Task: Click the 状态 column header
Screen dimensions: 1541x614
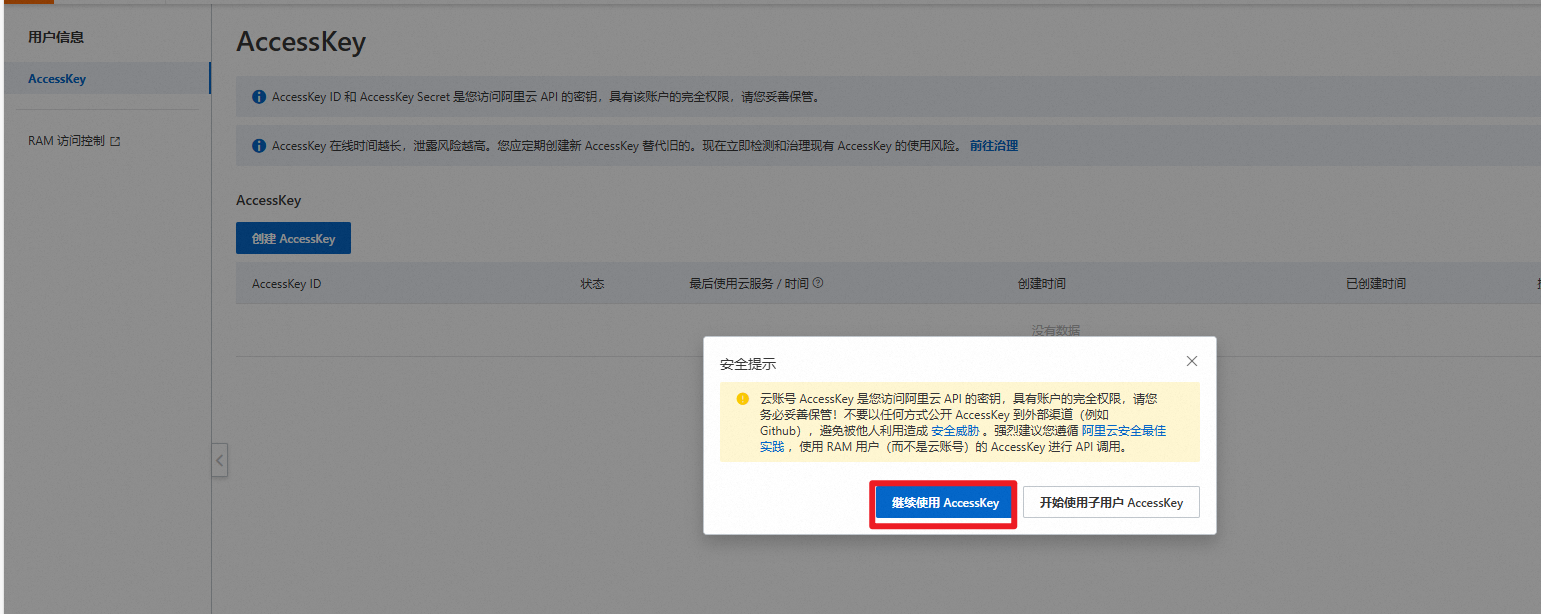Action: 592,284
